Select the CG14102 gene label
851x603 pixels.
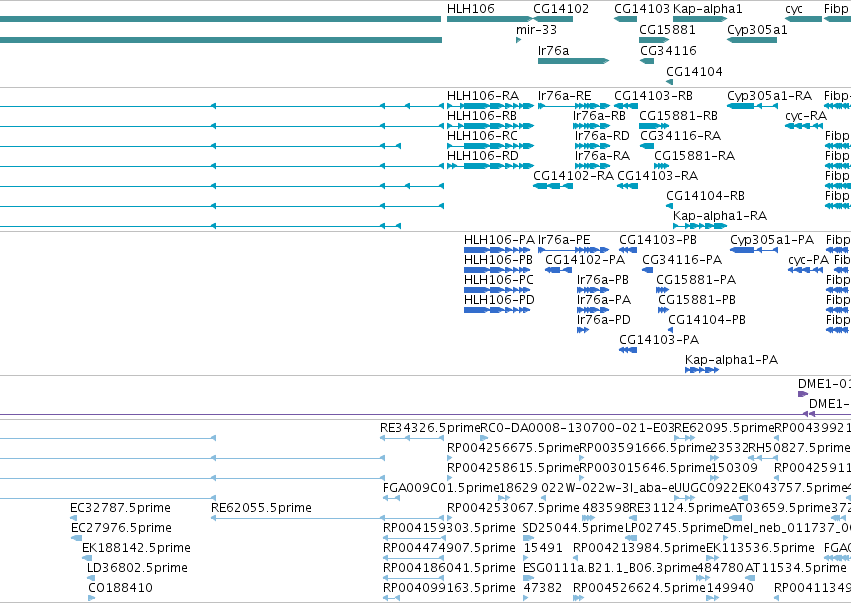[561, 9]
